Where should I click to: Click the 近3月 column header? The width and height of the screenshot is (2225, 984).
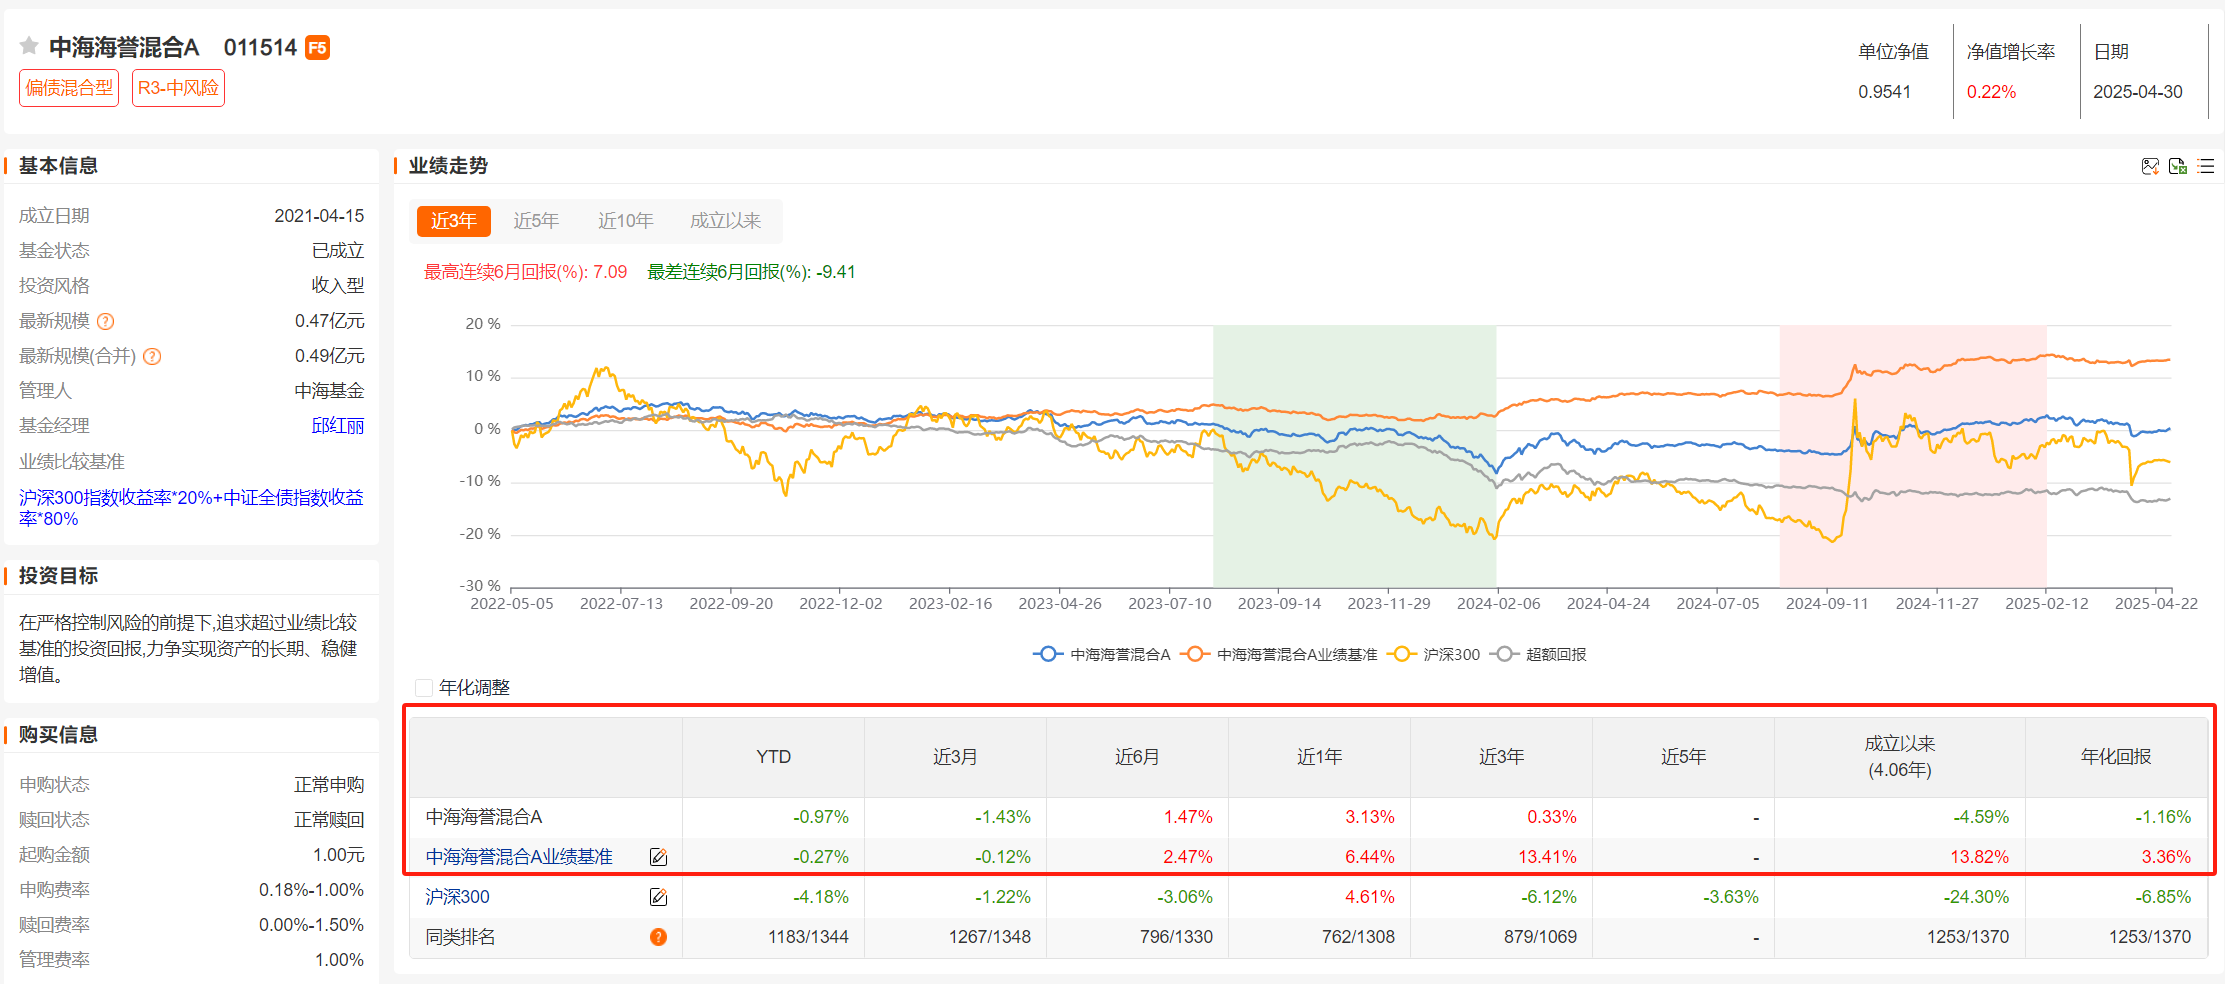pos(955,757)
